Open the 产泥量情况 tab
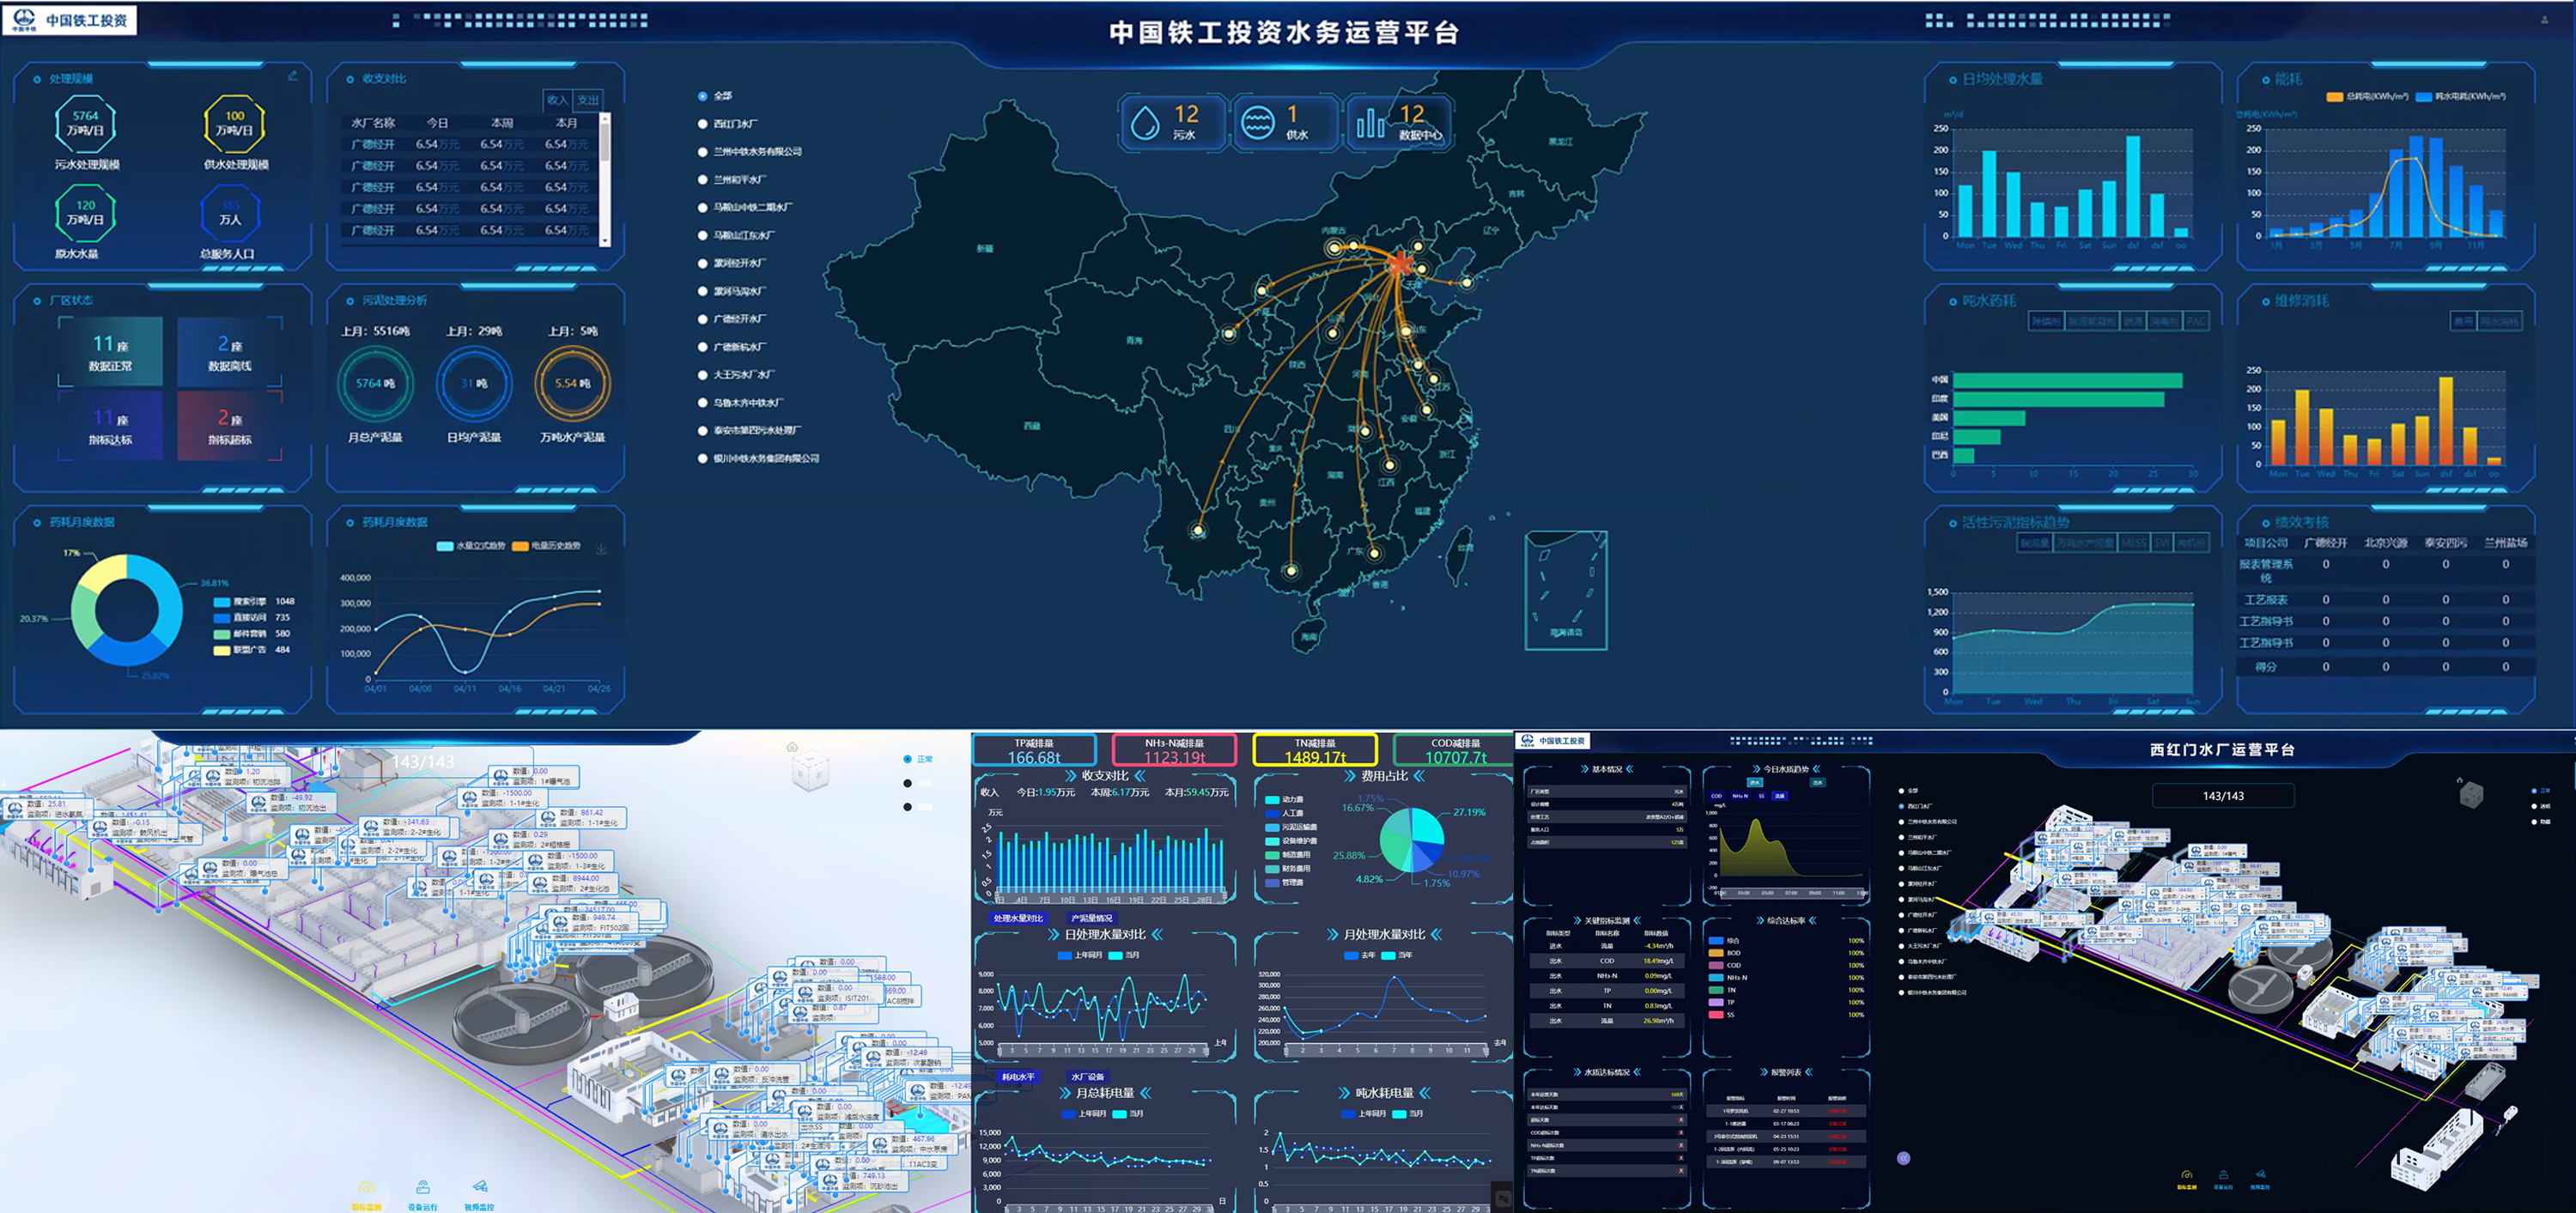 1091,918
